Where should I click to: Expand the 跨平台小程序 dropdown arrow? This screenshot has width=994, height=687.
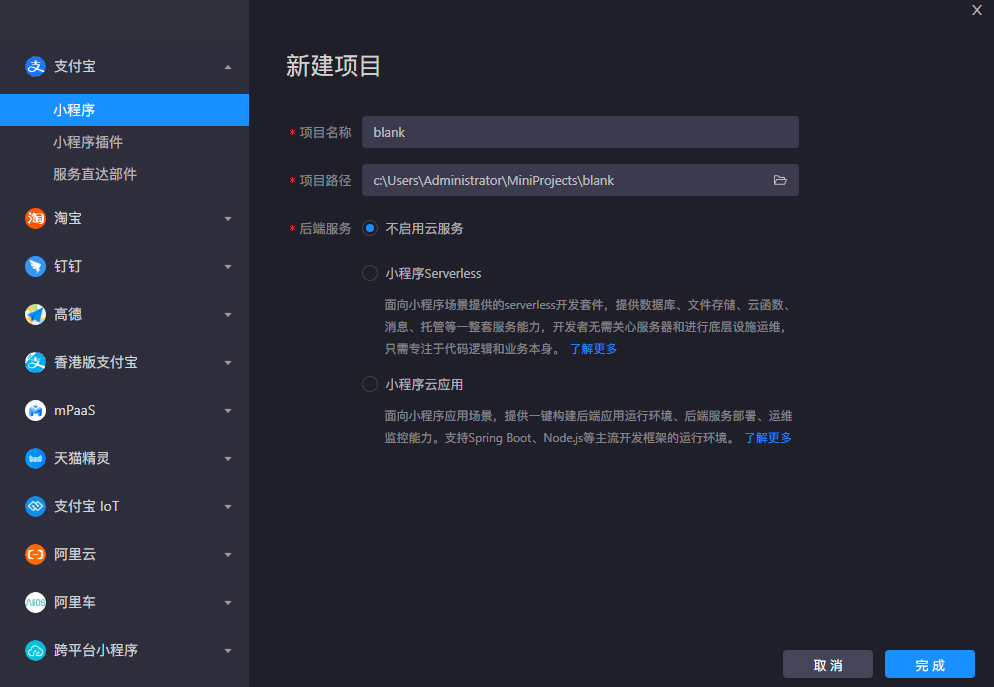(x=228, y=651)
